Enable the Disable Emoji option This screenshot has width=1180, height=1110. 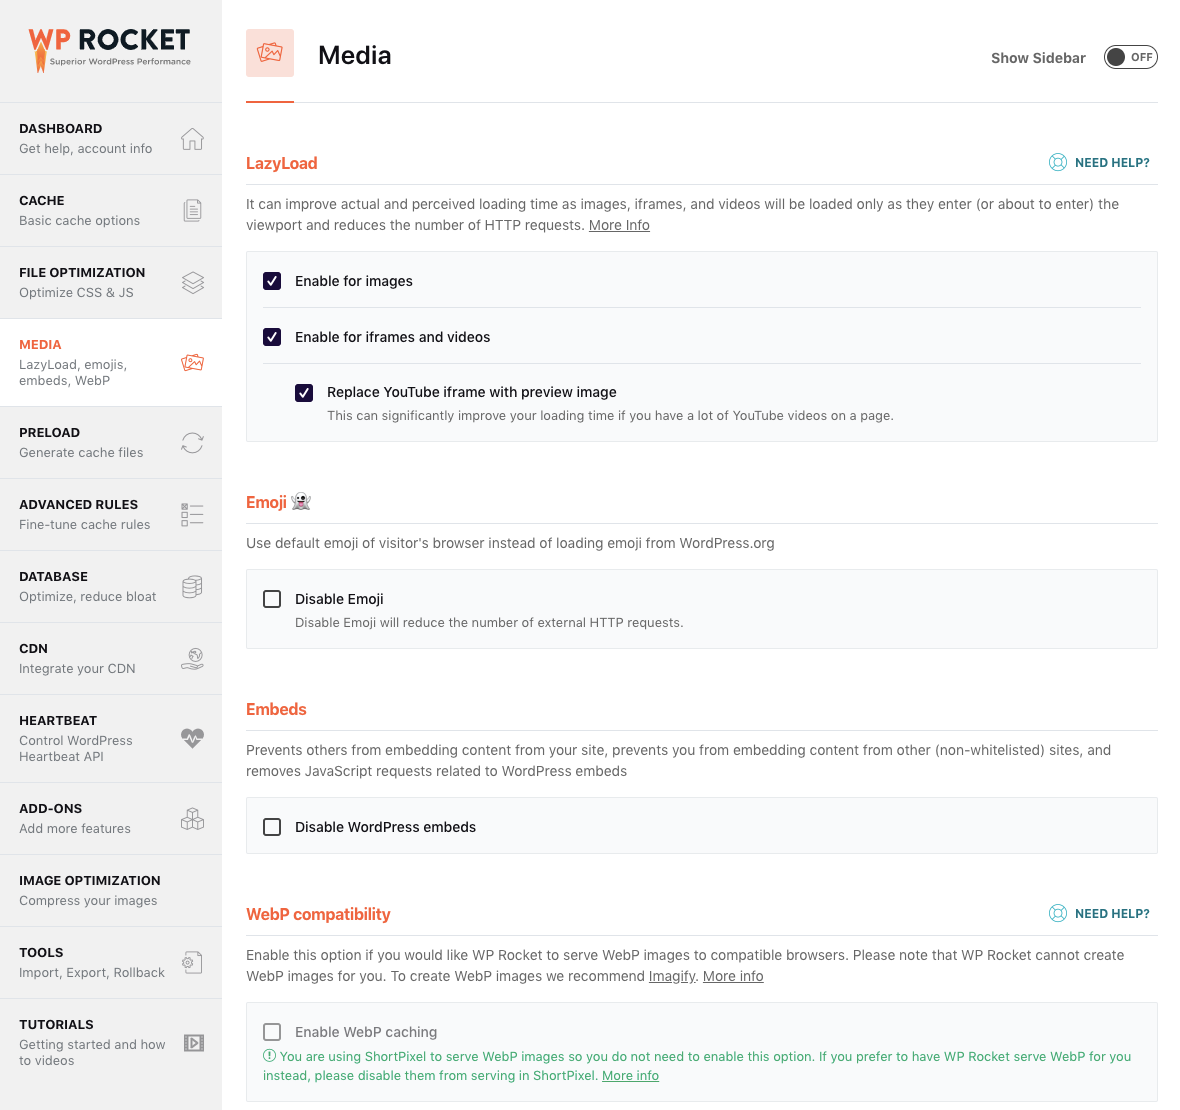(x=272, y=598)
